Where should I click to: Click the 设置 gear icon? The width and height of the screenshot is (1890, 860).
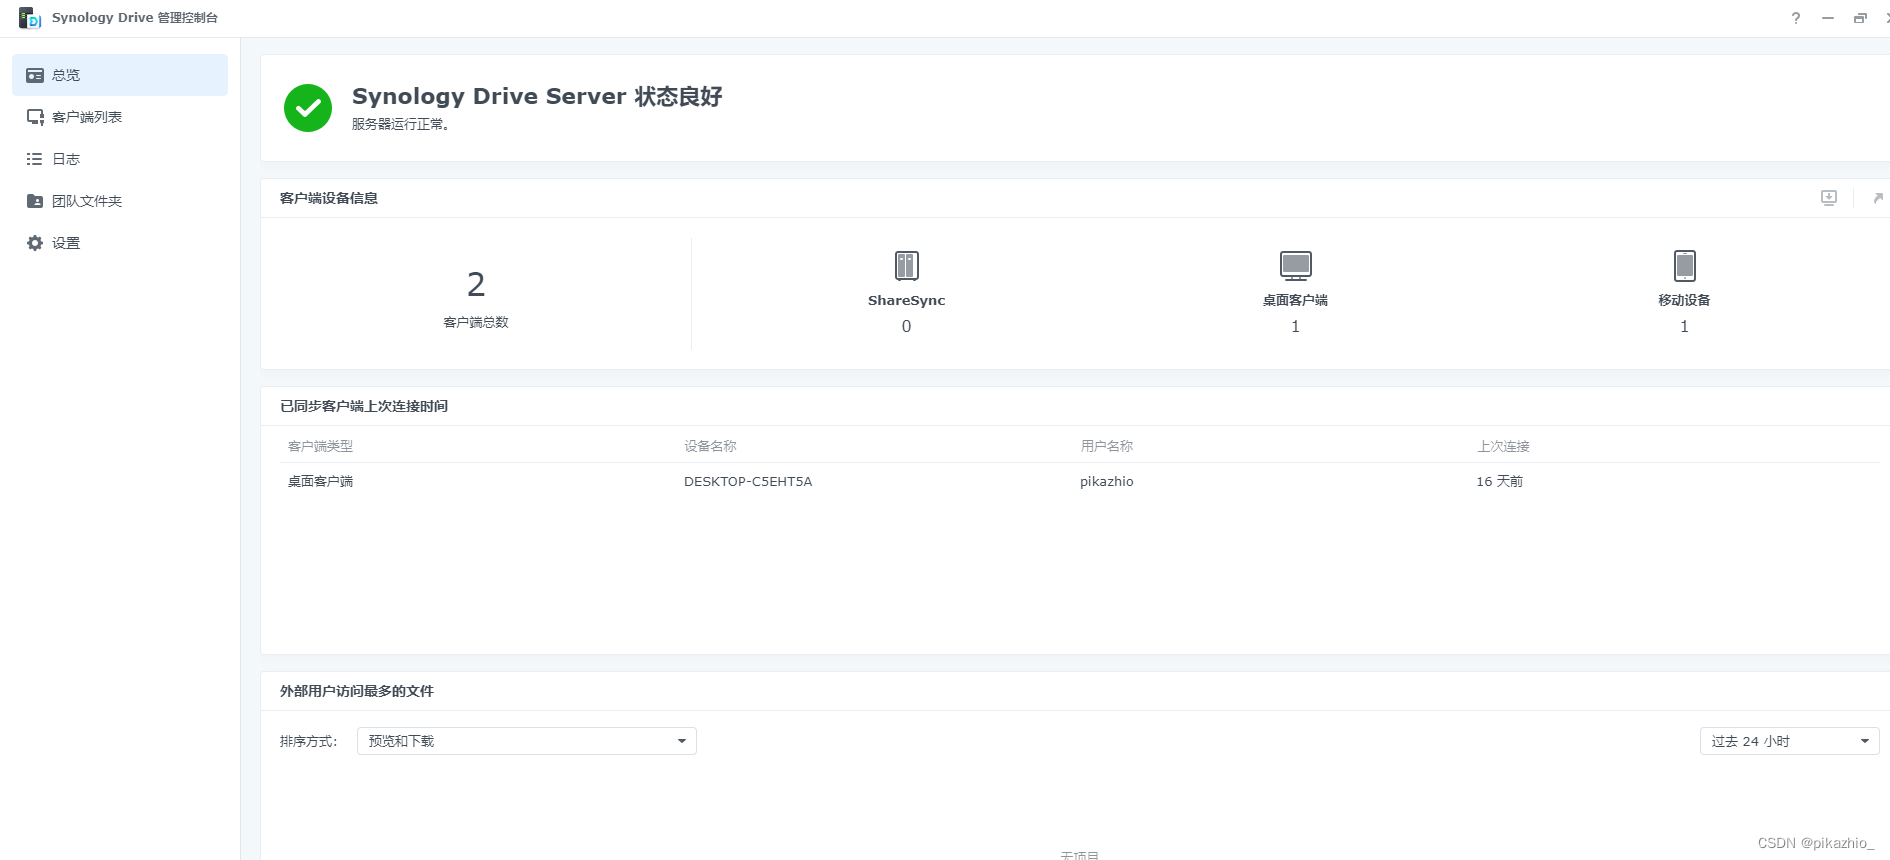point(35,243)
